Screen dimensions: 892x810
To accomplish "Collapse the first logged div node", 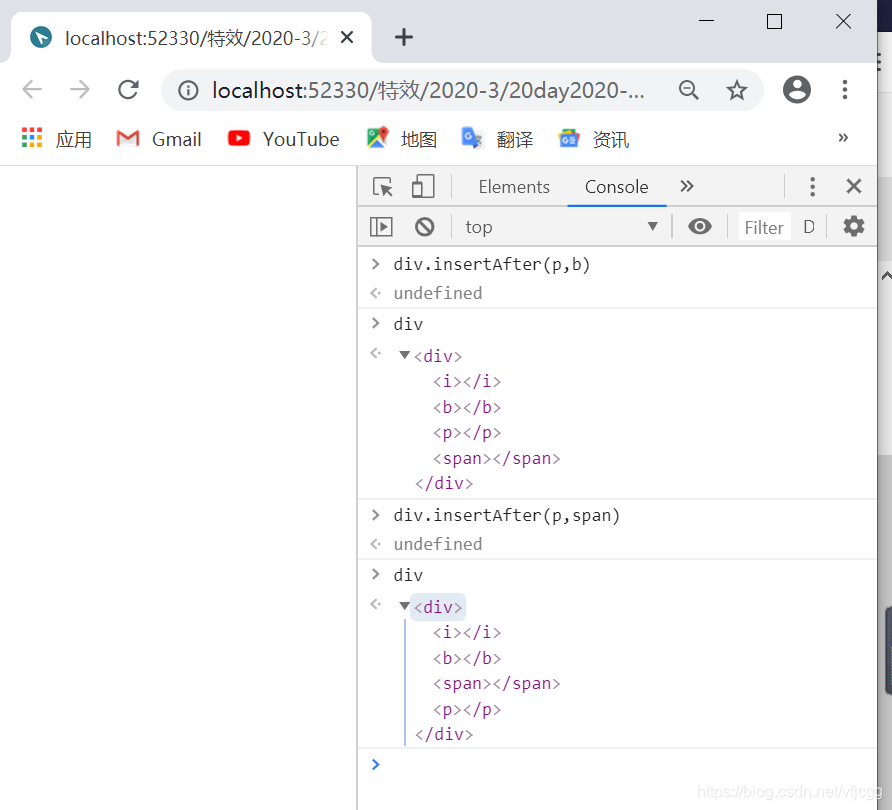I will 404,355.
